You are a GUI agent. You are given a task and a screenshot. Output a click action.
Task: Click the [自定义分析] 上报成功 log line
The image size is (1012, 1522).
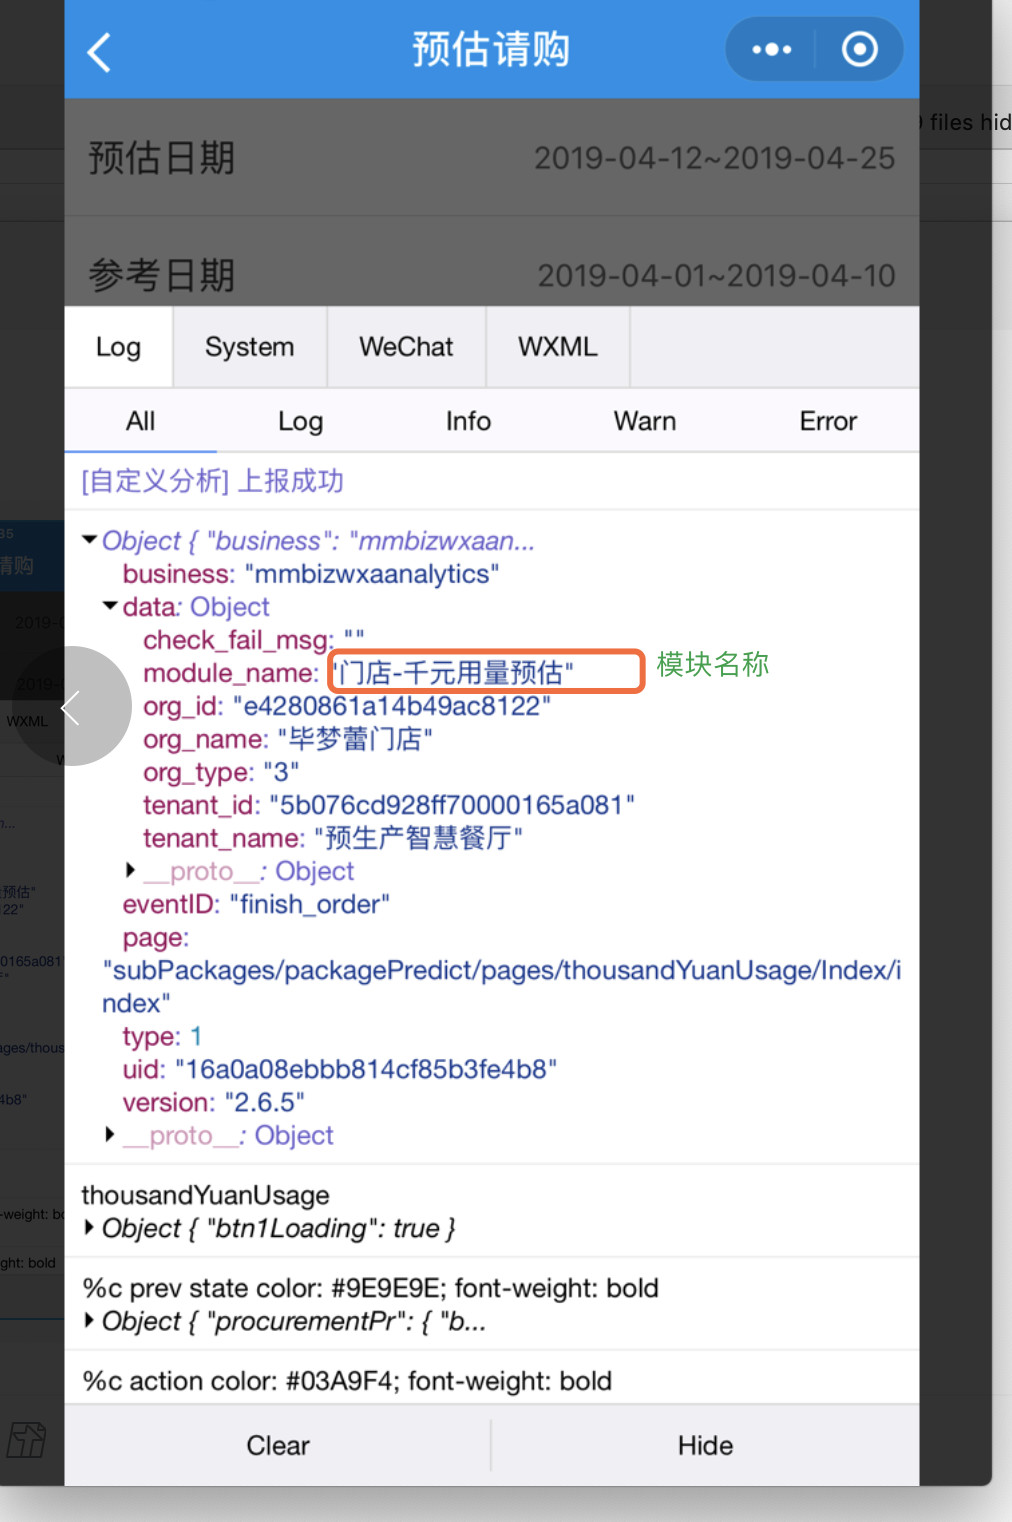click(x=212, y=481)
